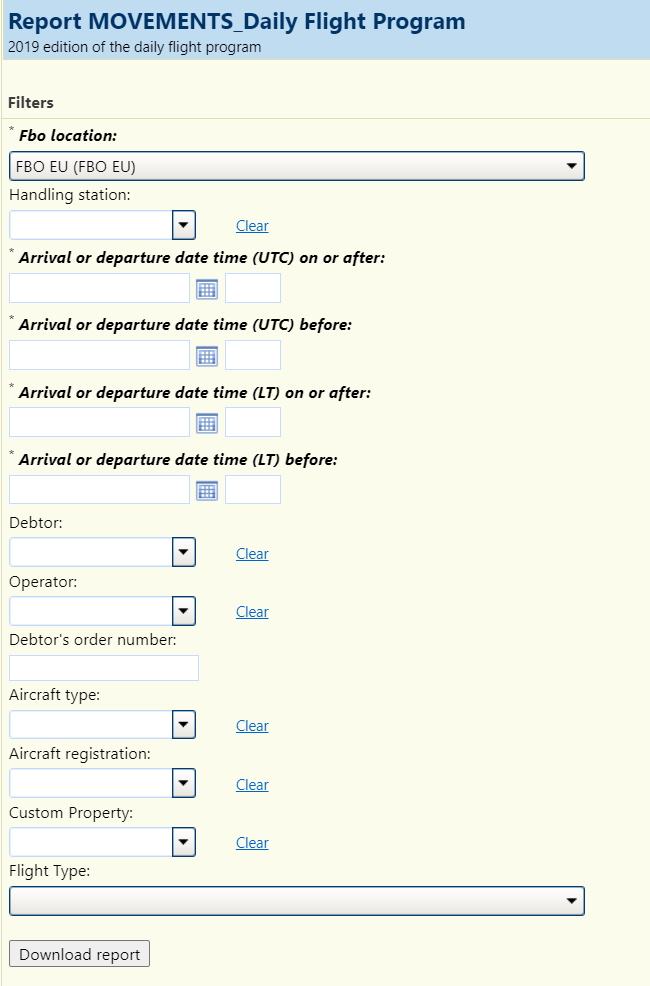Open calendar picker for UTC before date
Viewport: 650px width, 986px height.
click(207, 356)
